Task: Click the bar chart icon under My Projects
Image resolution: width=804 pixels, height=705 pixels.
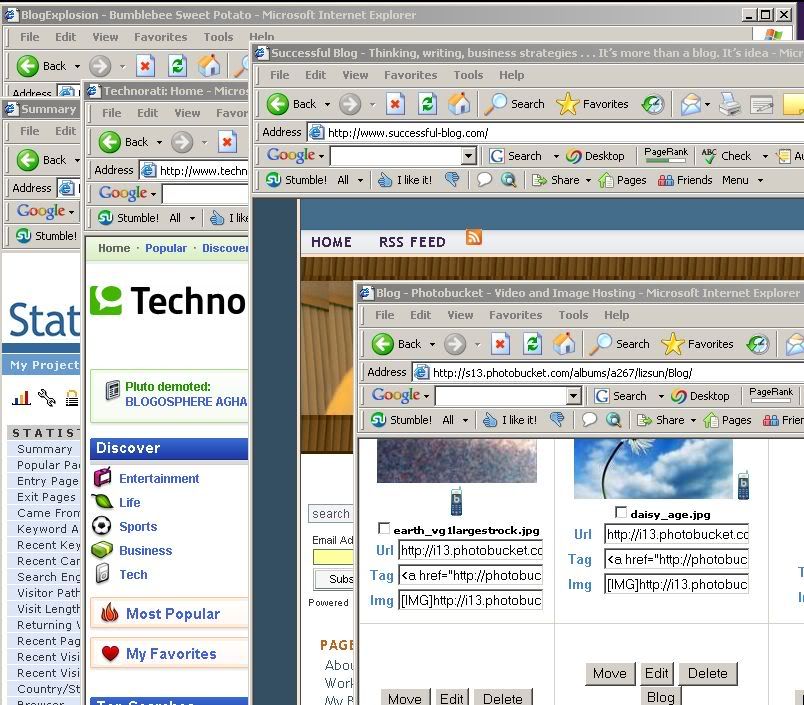Action: (x=21, y=397)
